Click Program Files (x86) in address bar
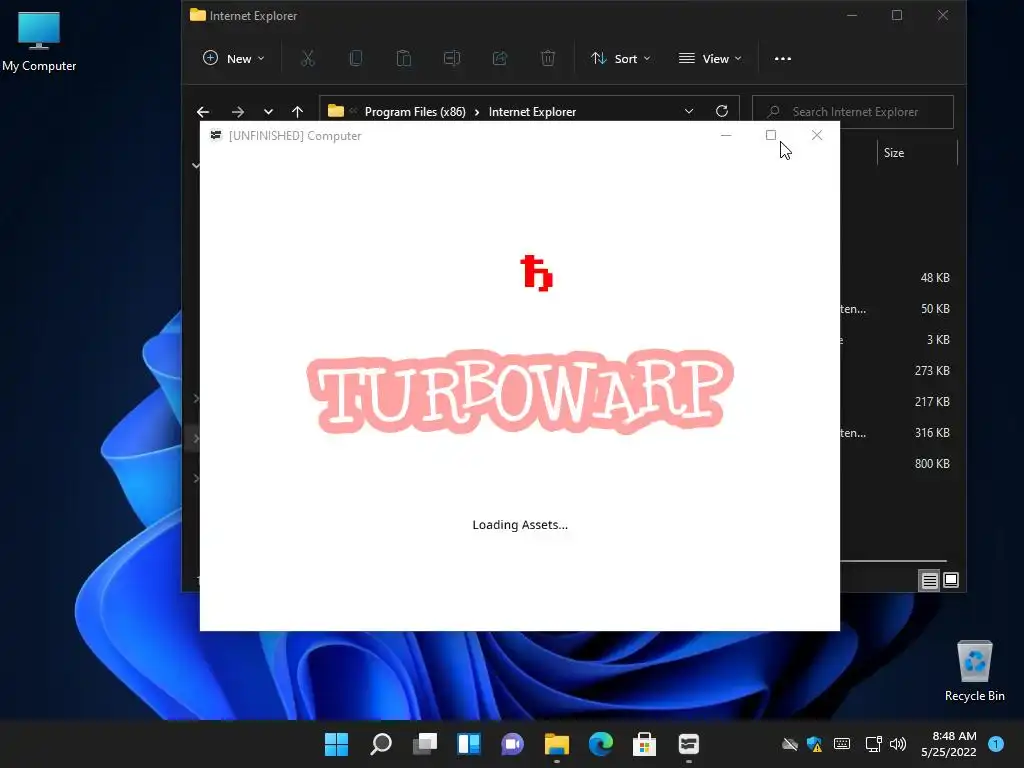 point(415,112)
